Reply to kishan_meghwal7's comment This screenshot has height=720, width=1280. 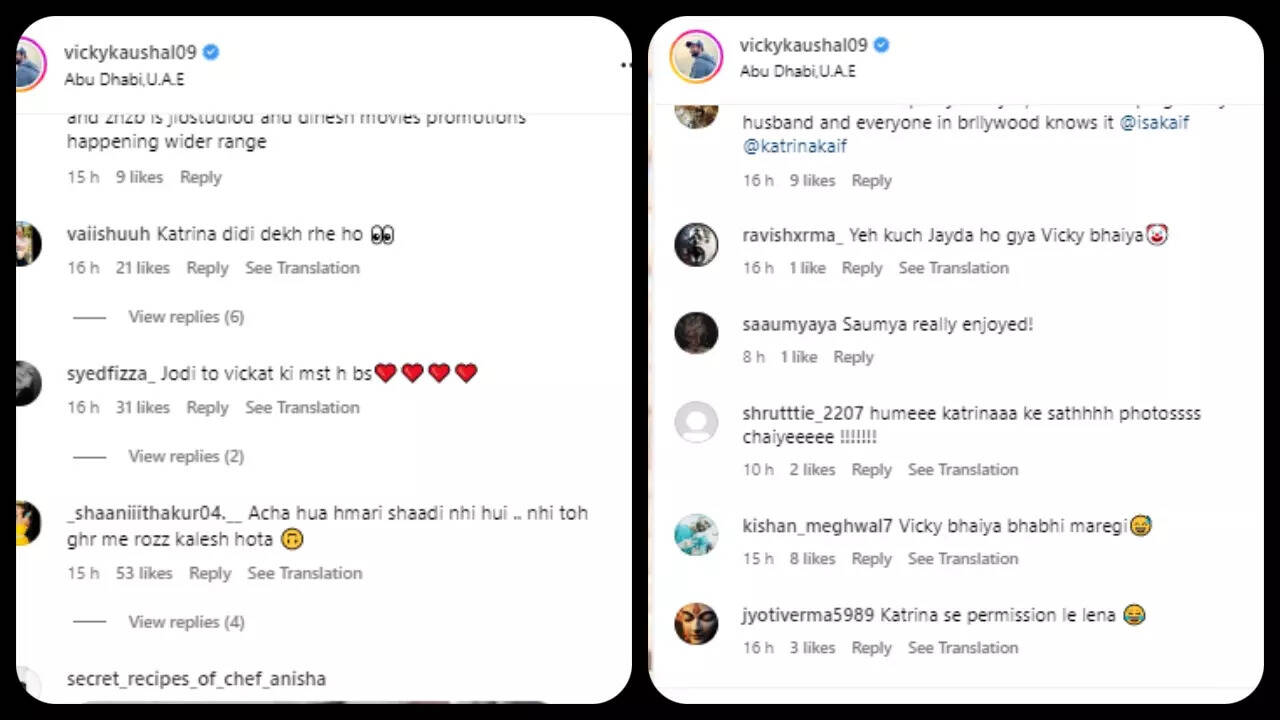871,559
